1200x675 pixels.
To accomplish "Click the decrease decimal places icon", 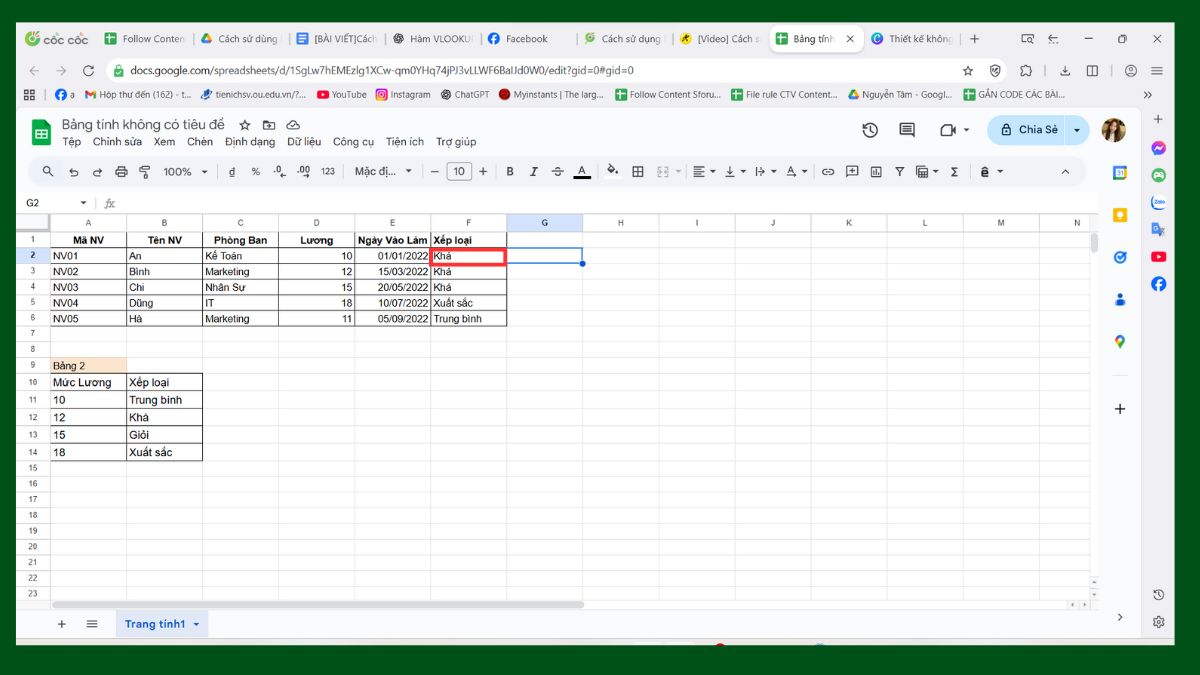I will click(277, 171).
